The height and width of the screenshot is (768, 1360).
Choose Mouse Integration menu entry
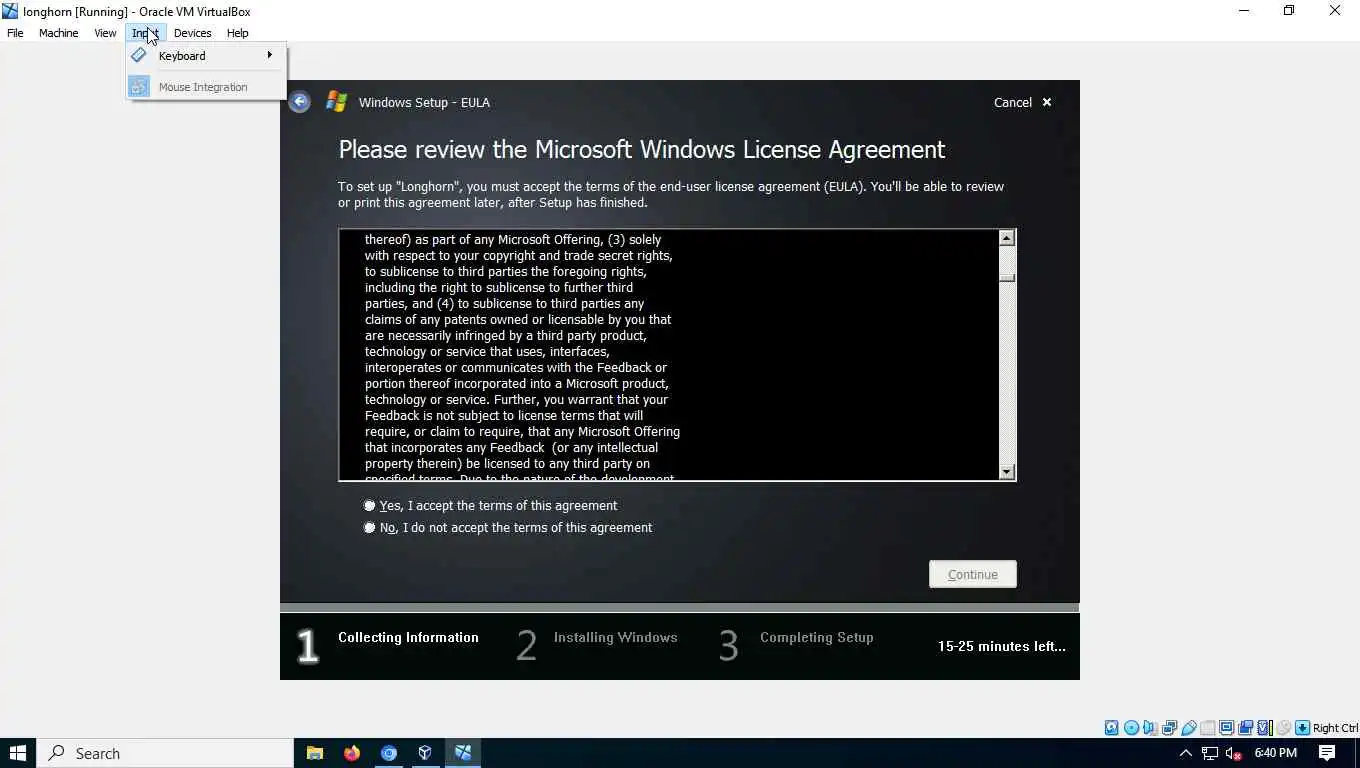pyautogui.click(x=206, y=87)
